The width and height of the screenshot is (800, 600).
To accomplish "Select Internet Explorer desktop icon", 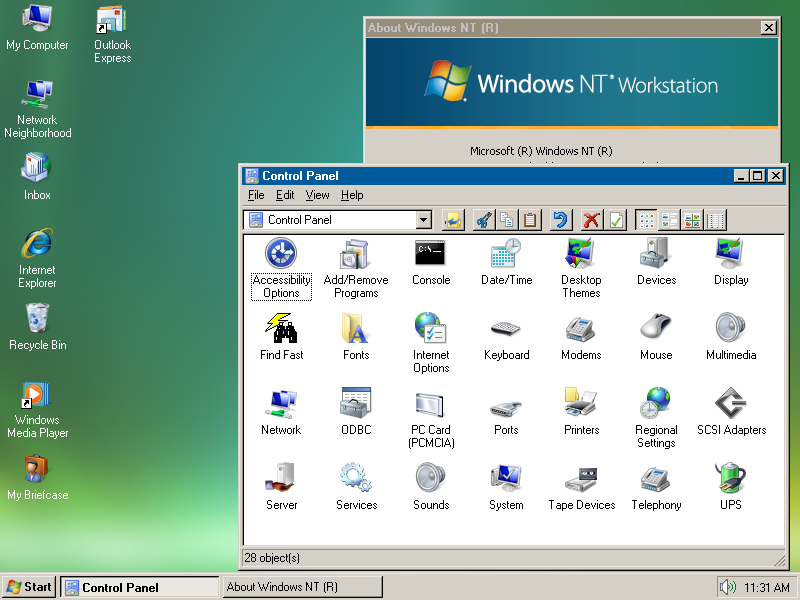I will (x=37, y=258).
